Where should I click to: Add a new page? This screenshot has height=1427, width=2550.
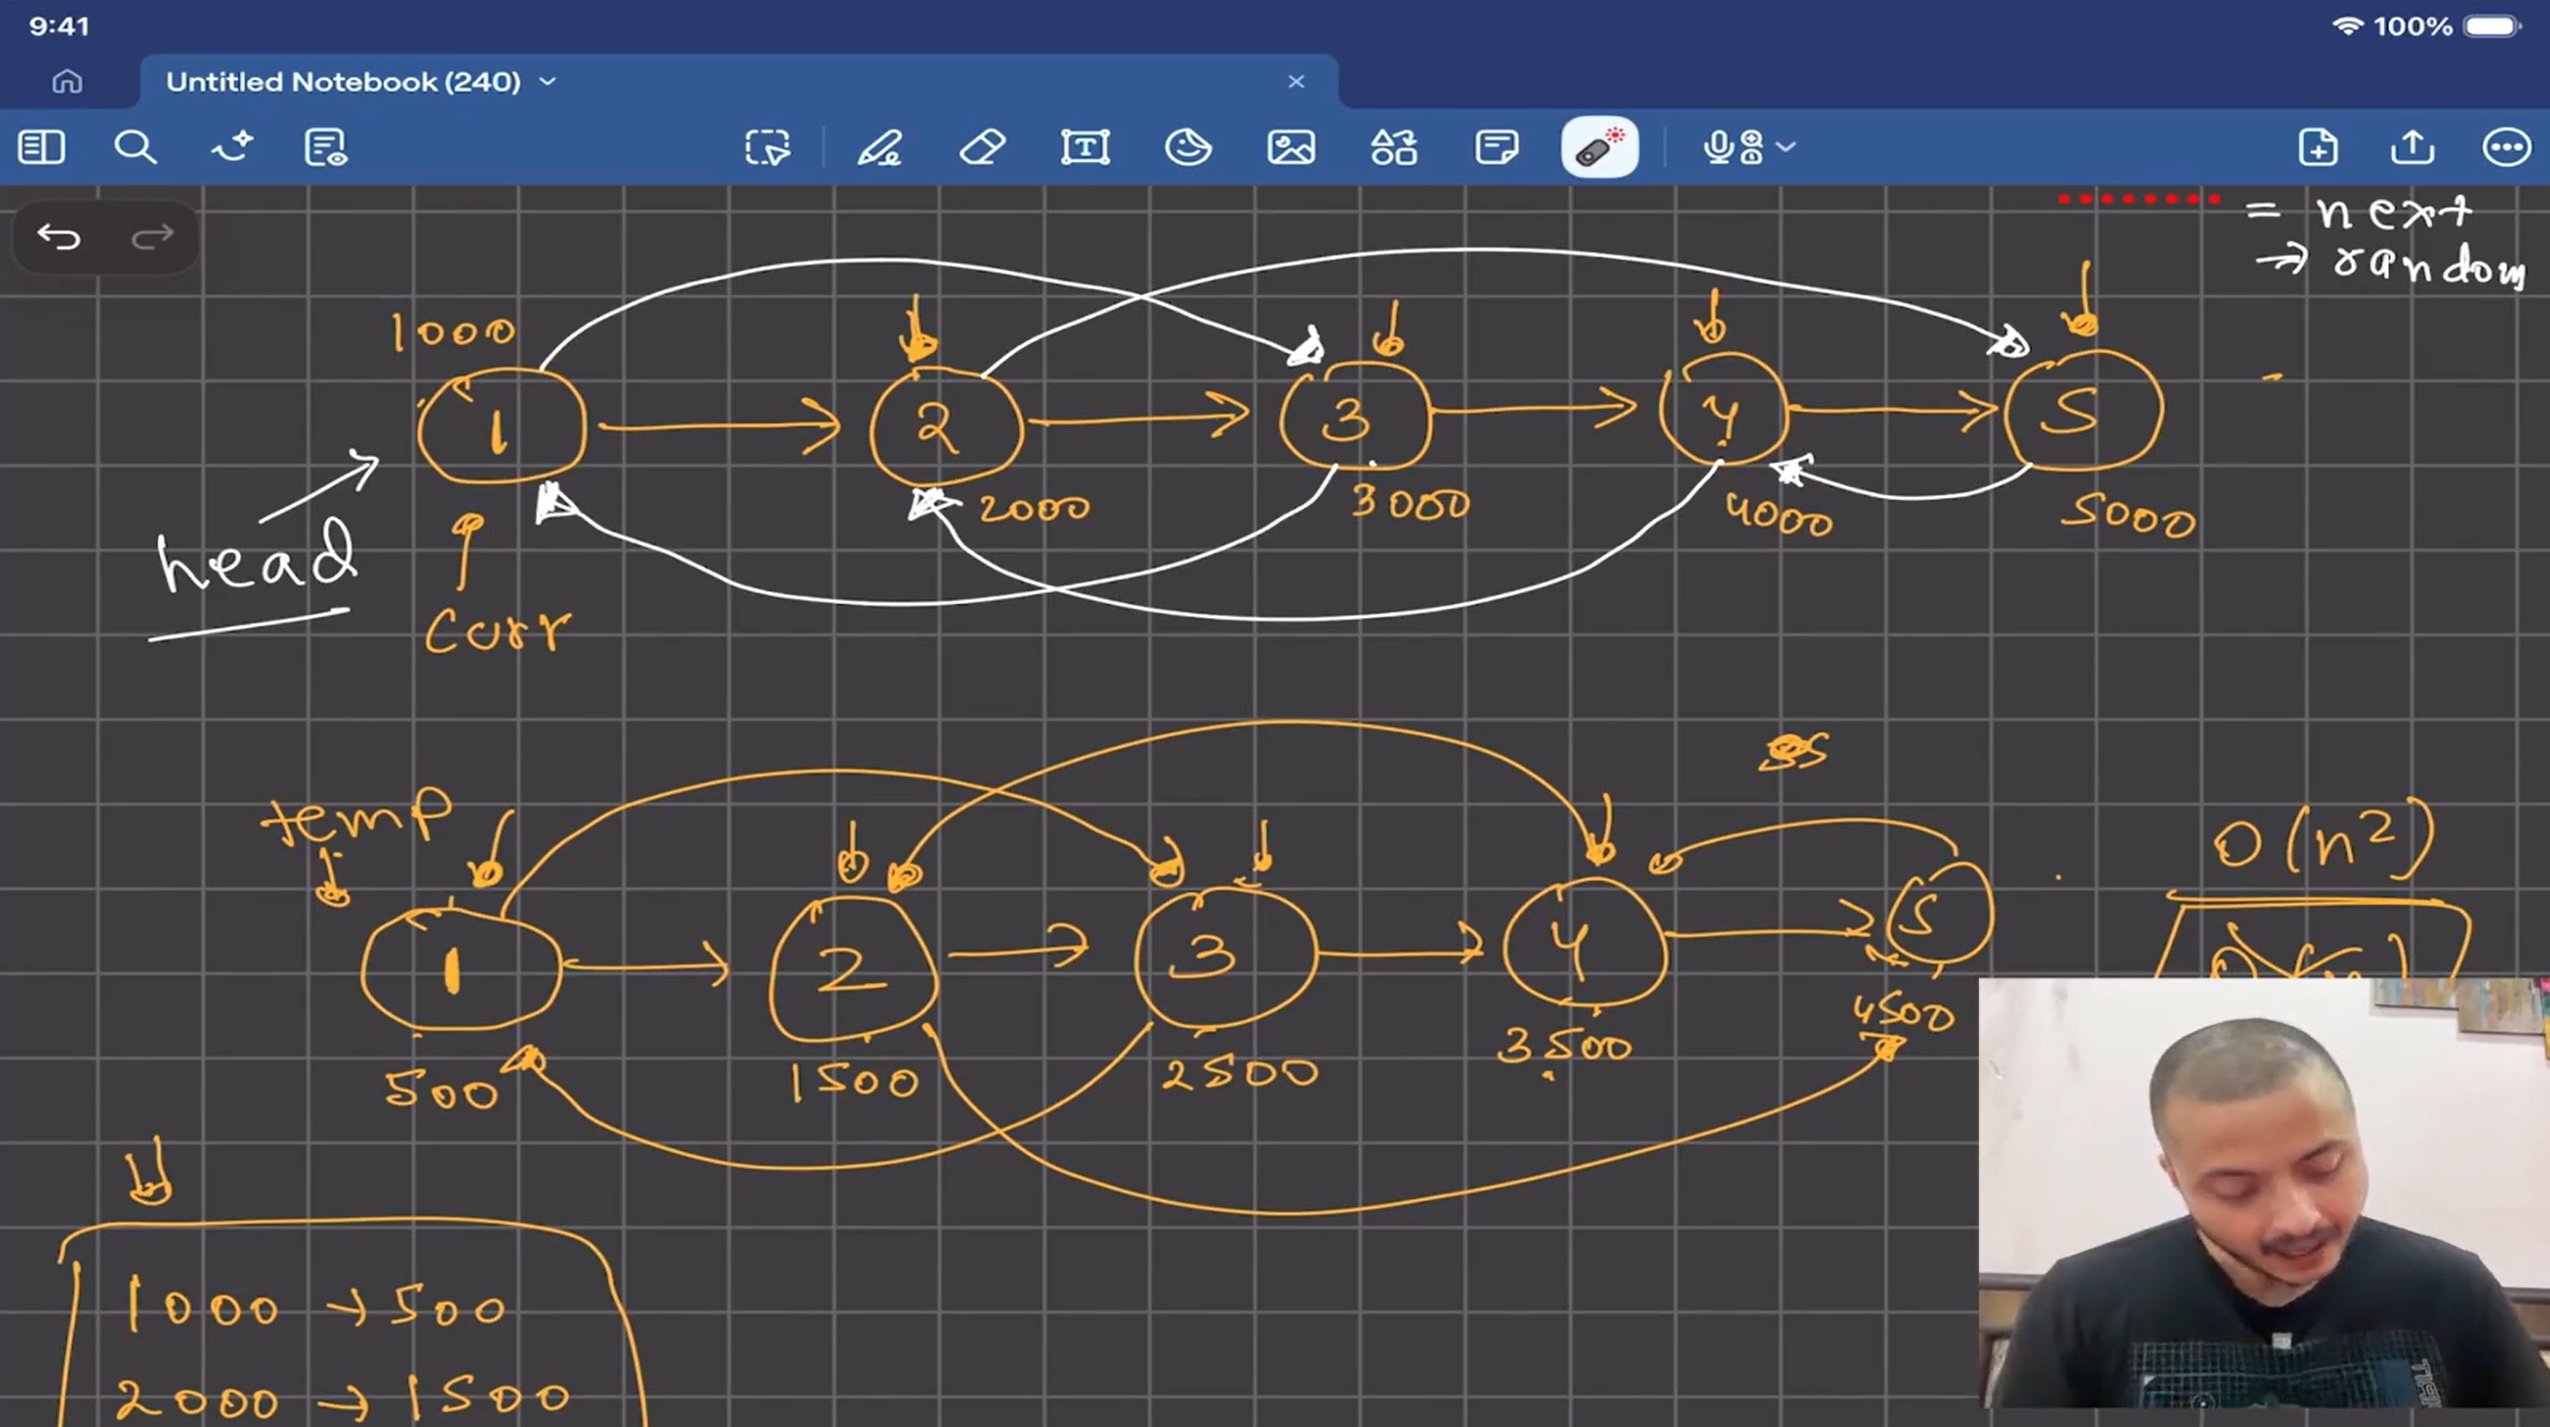2317,147
